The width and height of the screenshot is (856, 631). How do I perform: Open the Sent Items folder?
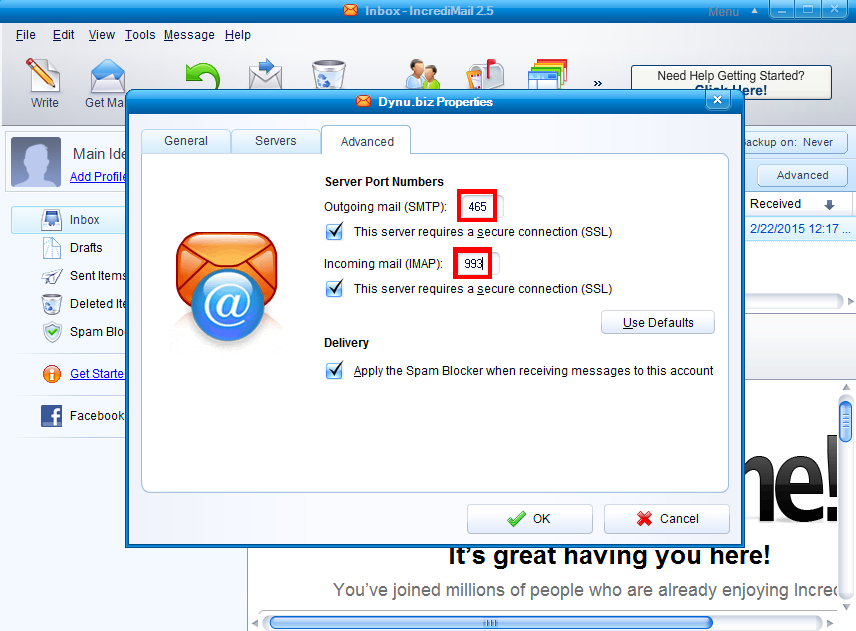(83, 276)
